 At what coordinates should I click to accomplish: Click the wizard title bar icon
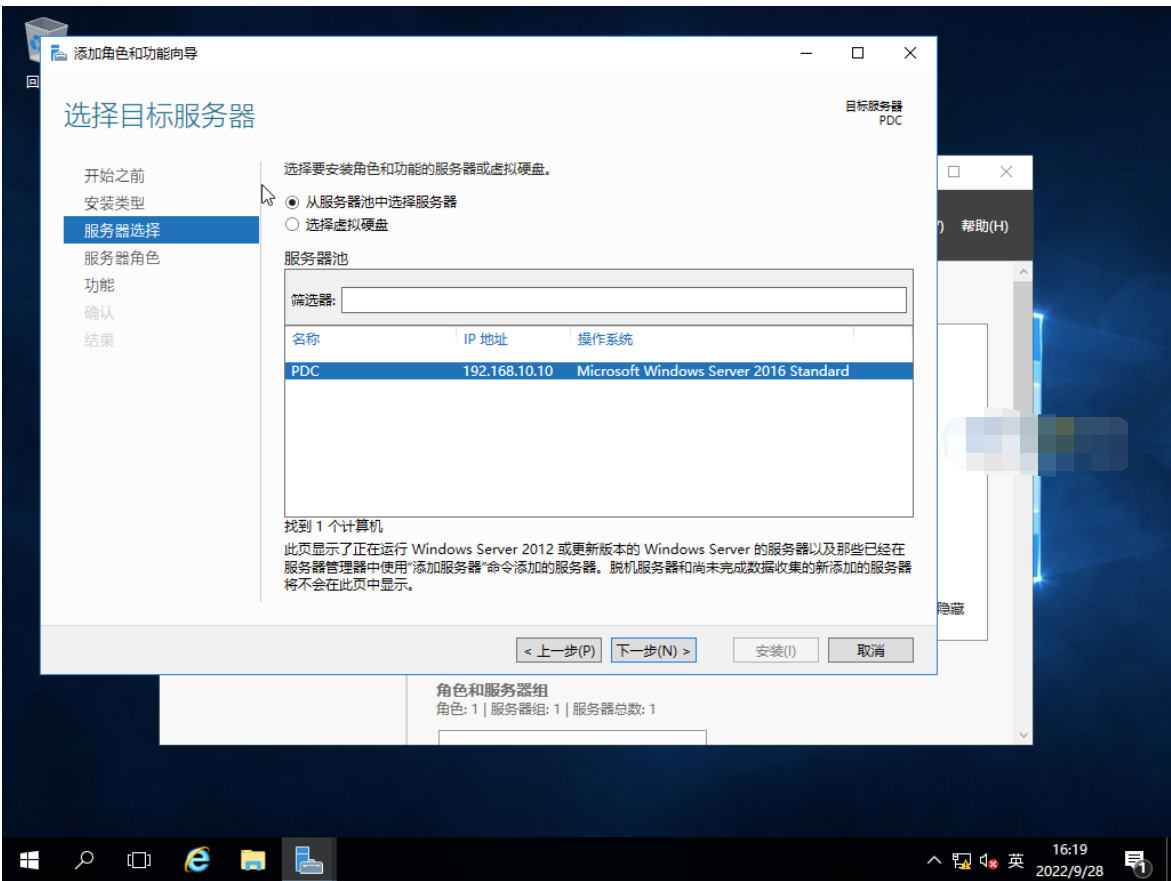58,53
